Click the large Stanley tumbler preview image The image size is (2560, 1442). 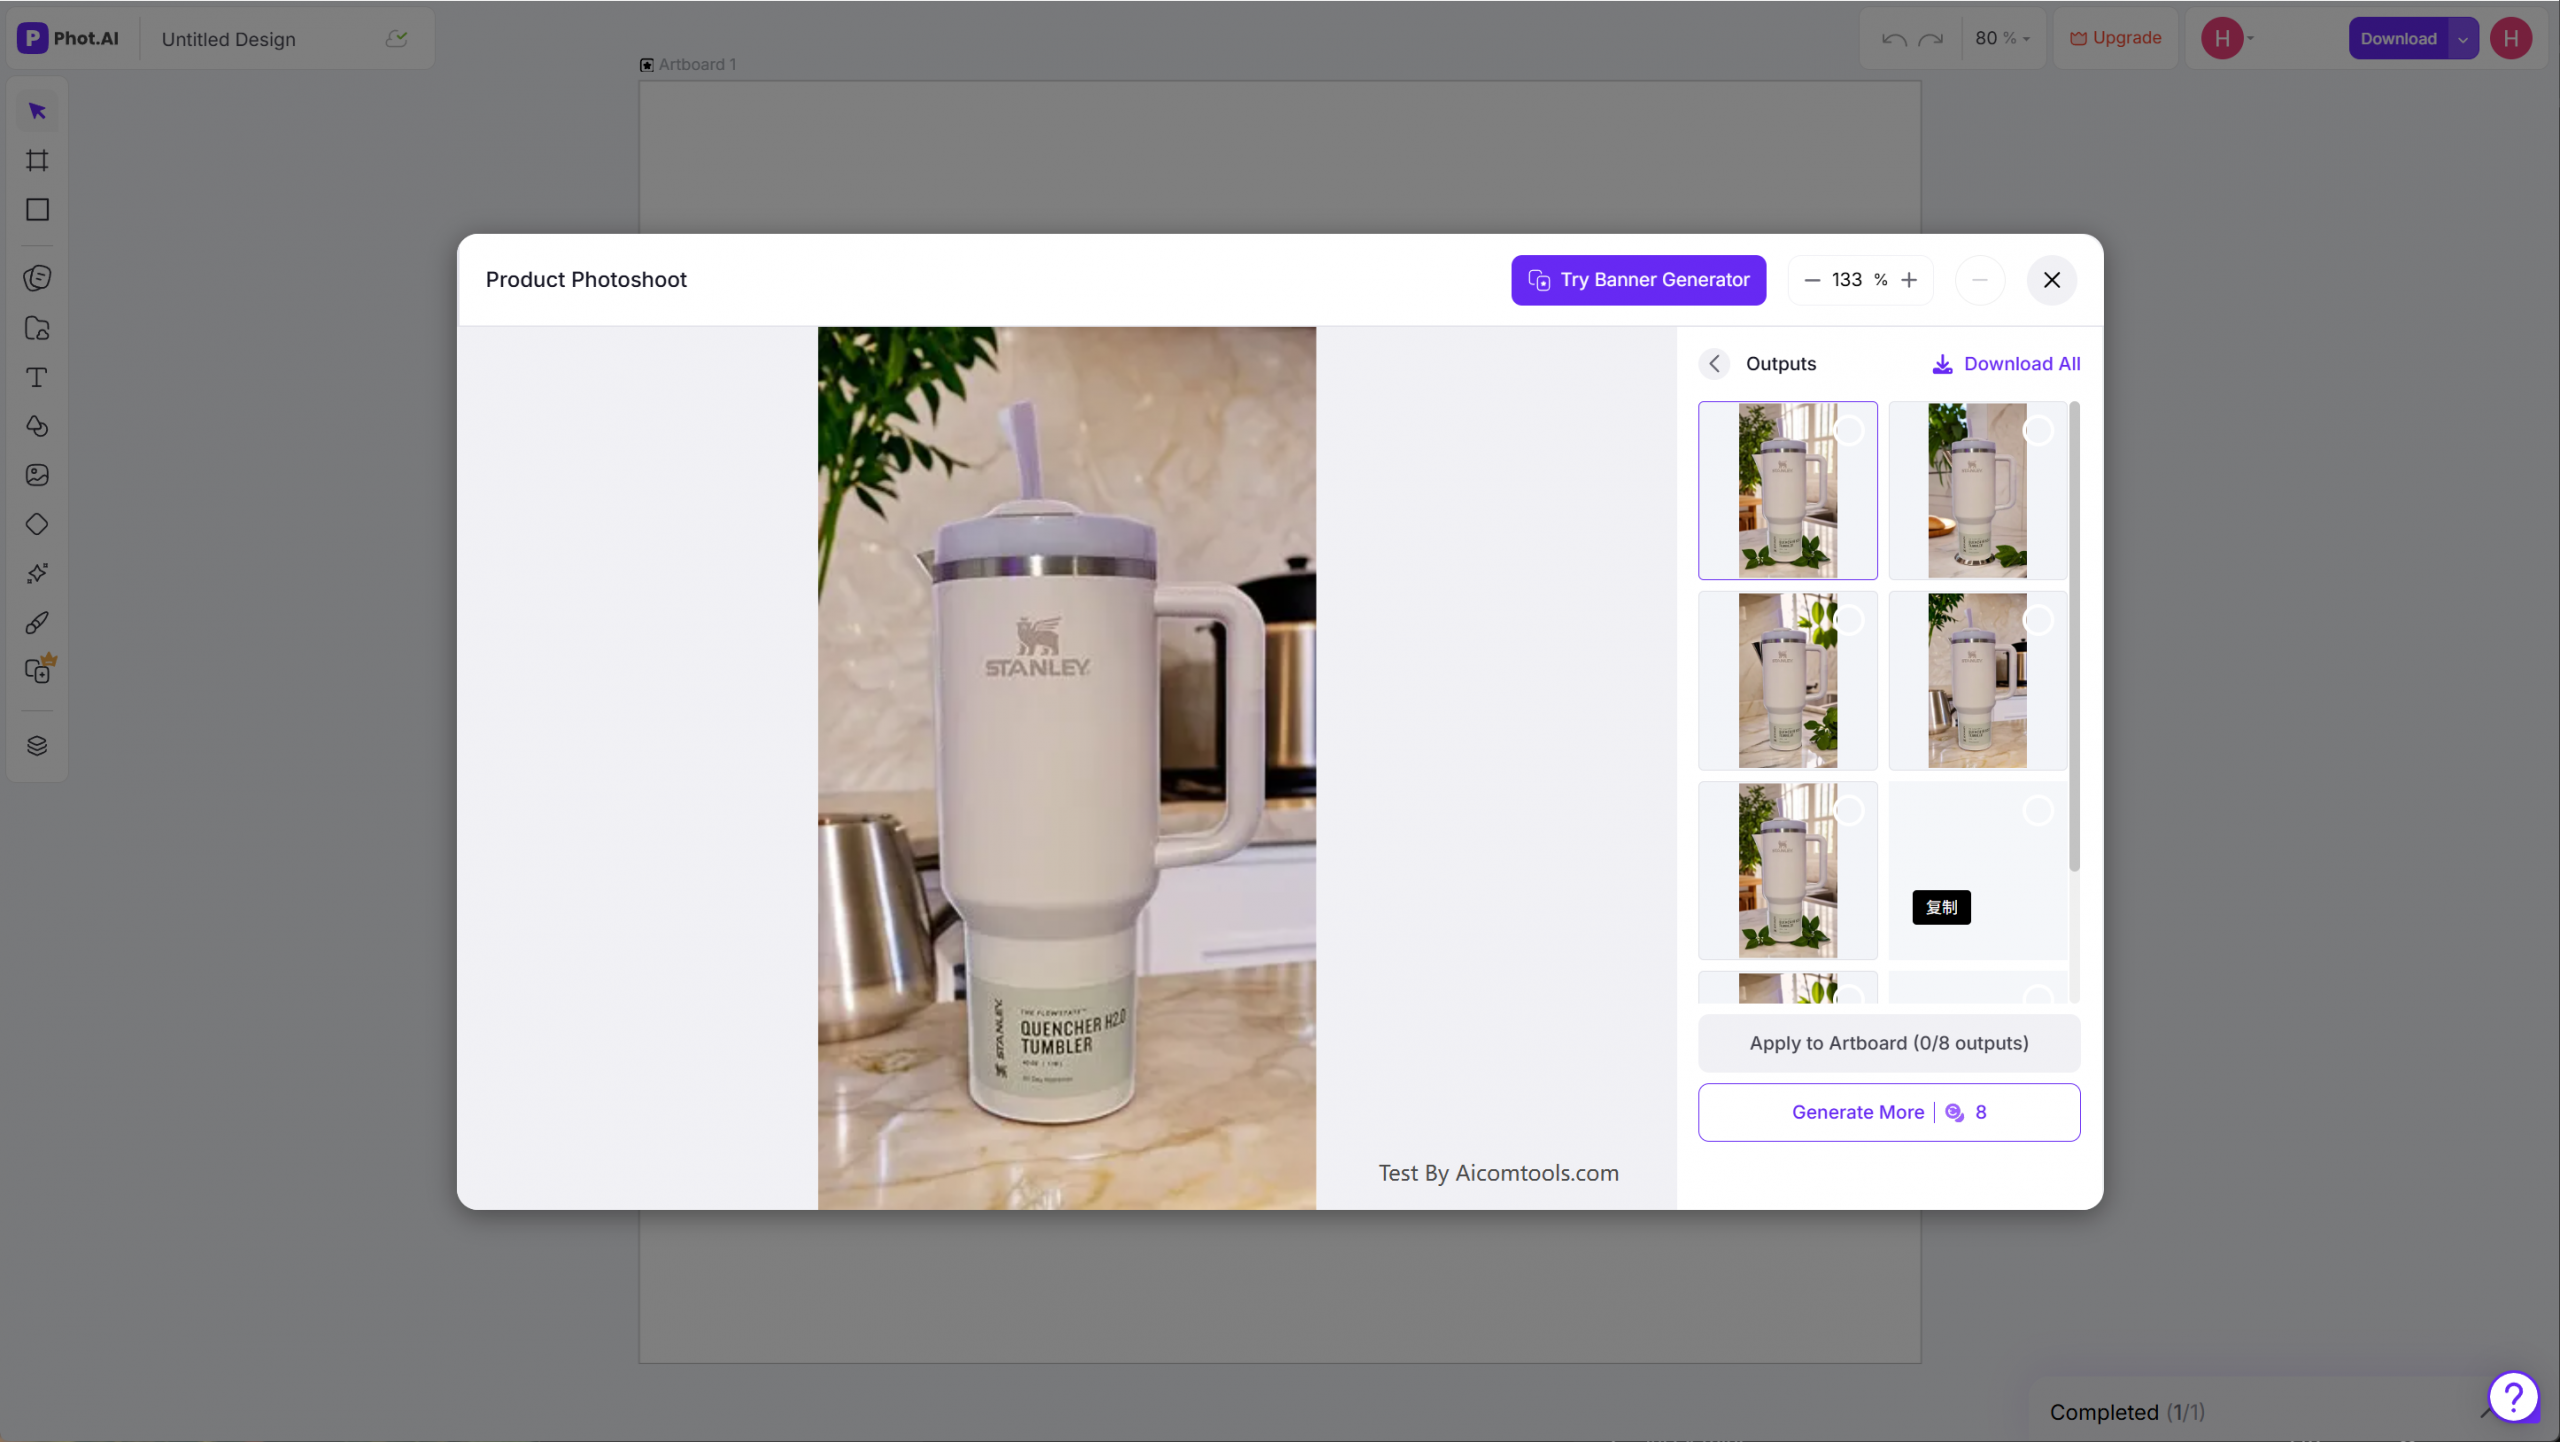point(1066,768)
